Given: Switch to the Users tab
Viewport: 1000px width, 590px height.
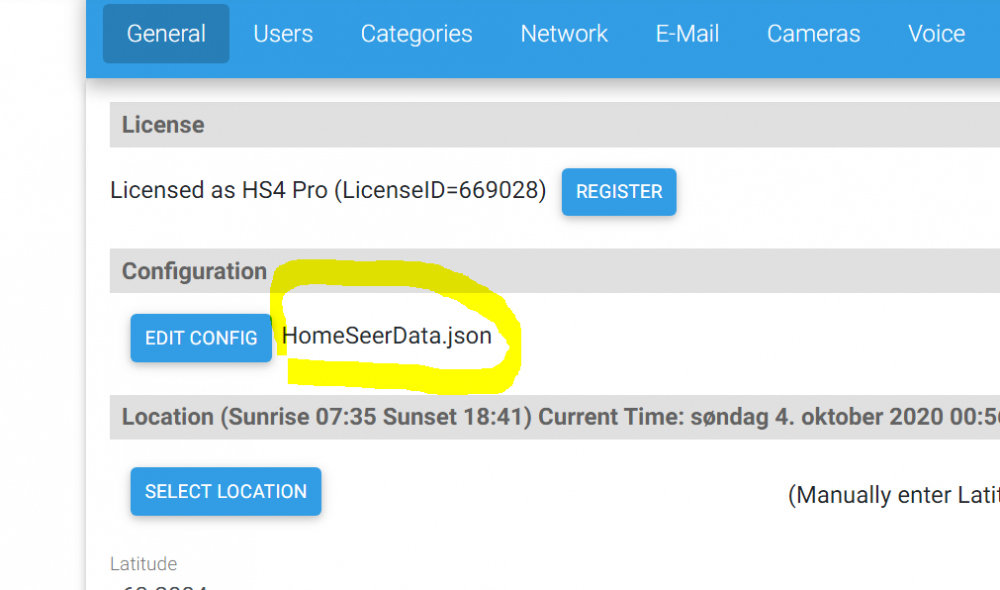Looking at the screenshot, I should 283,34.
